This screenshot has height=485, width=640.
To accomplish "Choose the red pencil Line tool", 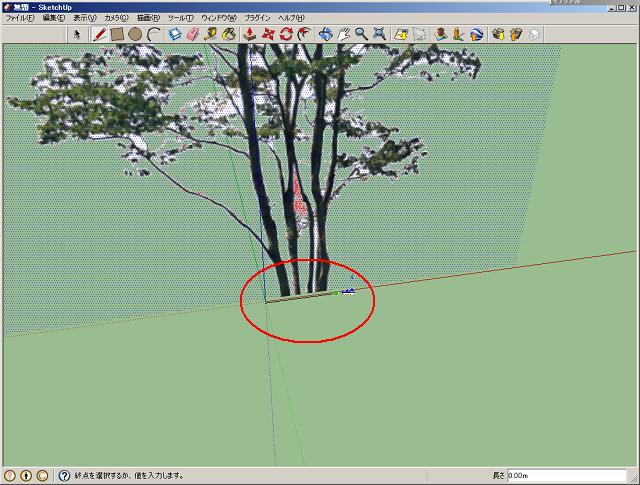I will 100,34.
